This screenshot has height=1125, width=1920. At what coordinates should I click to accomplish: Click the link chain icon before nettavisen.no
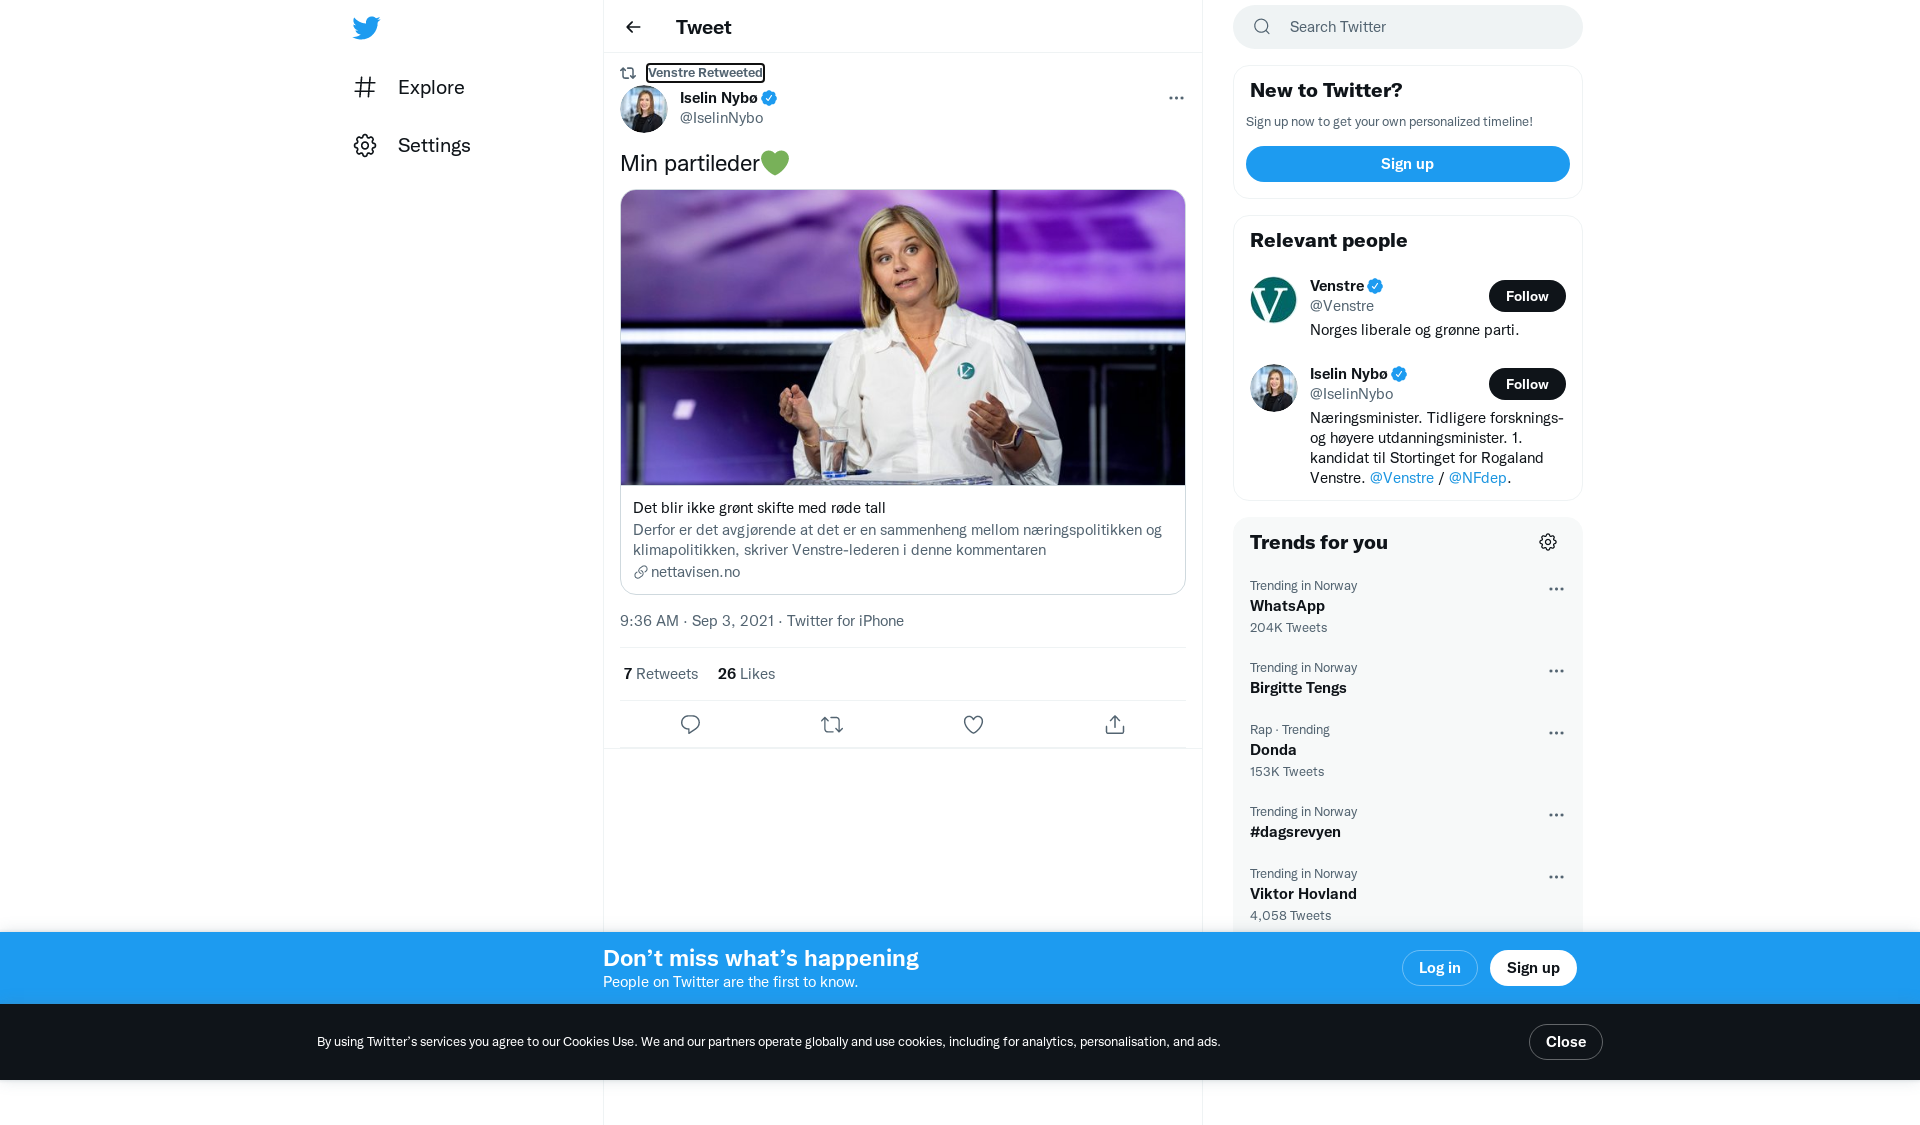pyautogui.click(x=640, y=572)
